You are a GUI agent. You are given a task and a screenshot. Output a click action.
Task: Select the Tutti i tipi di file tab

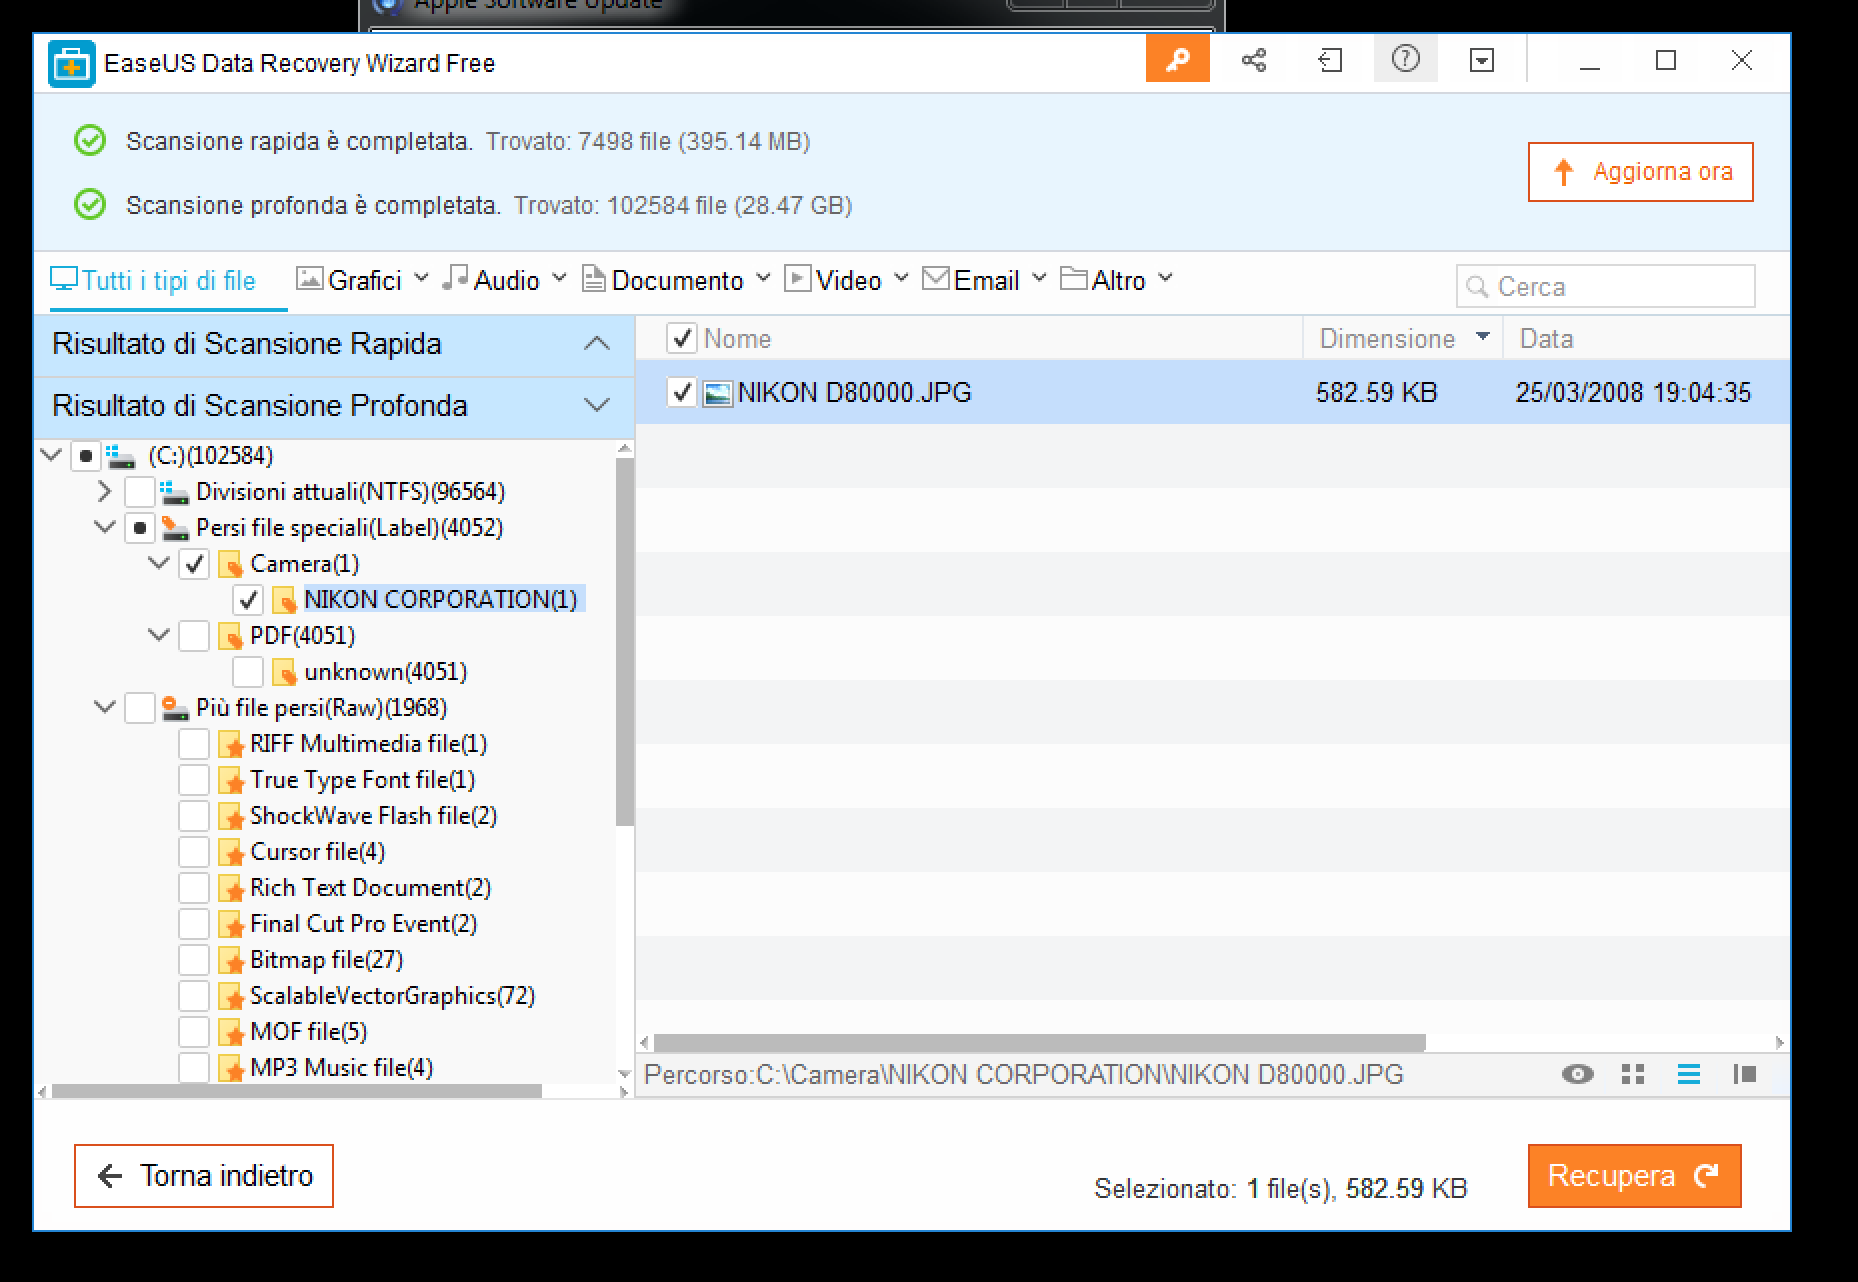coord(154,281)
